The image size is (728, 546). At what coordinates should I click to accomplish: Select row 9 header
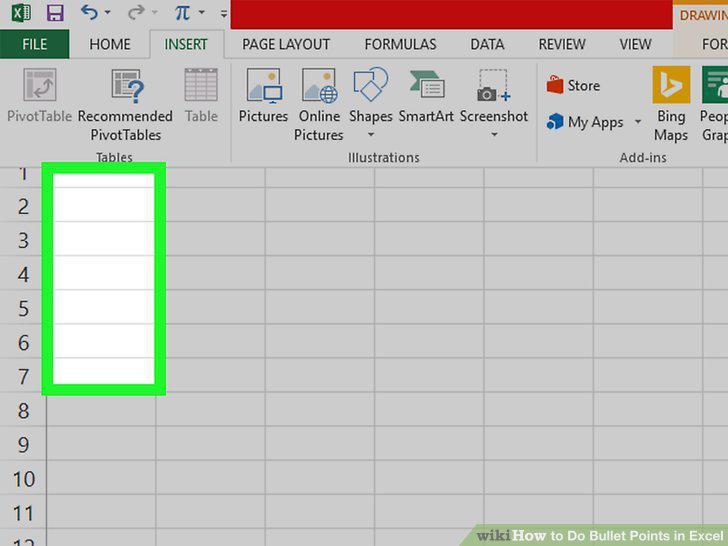23,445
